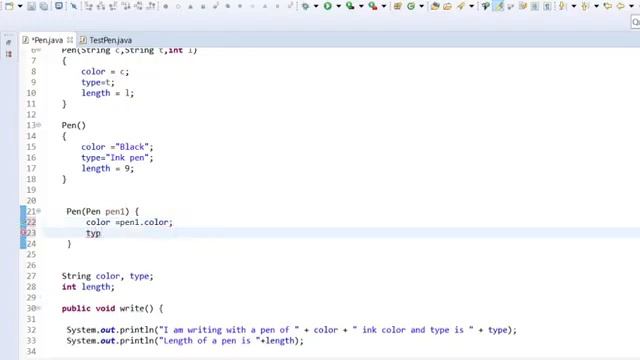Open the terminal console toolbar icon
640x360 pixels.
point(59,6)
